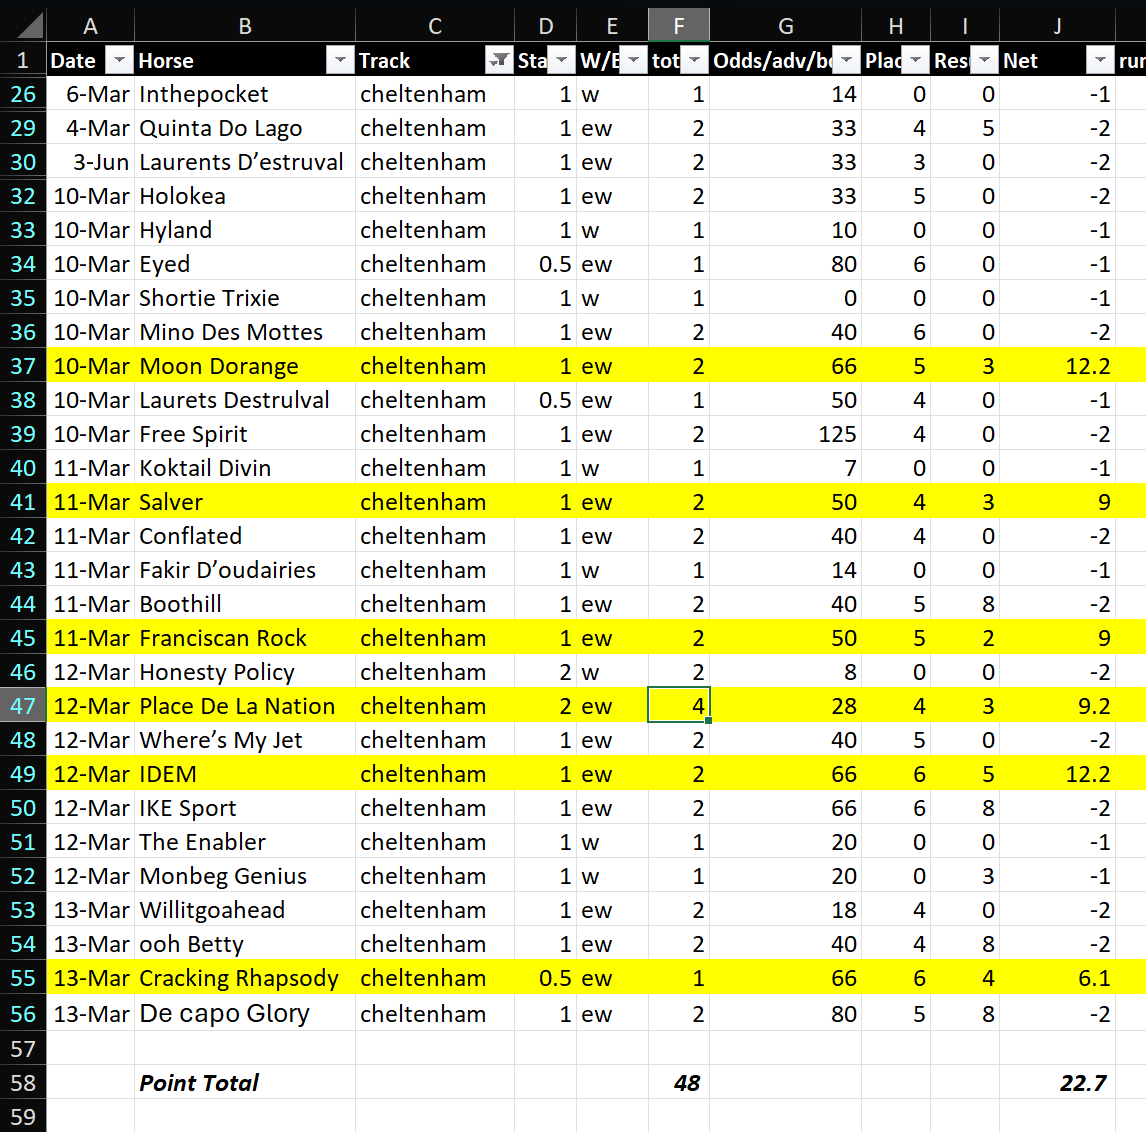Viewport: 1146px width, 1132px height.
Task: Click the selected cell F47 showing 4
Action: pyautogui.click(x=679, y=706)
